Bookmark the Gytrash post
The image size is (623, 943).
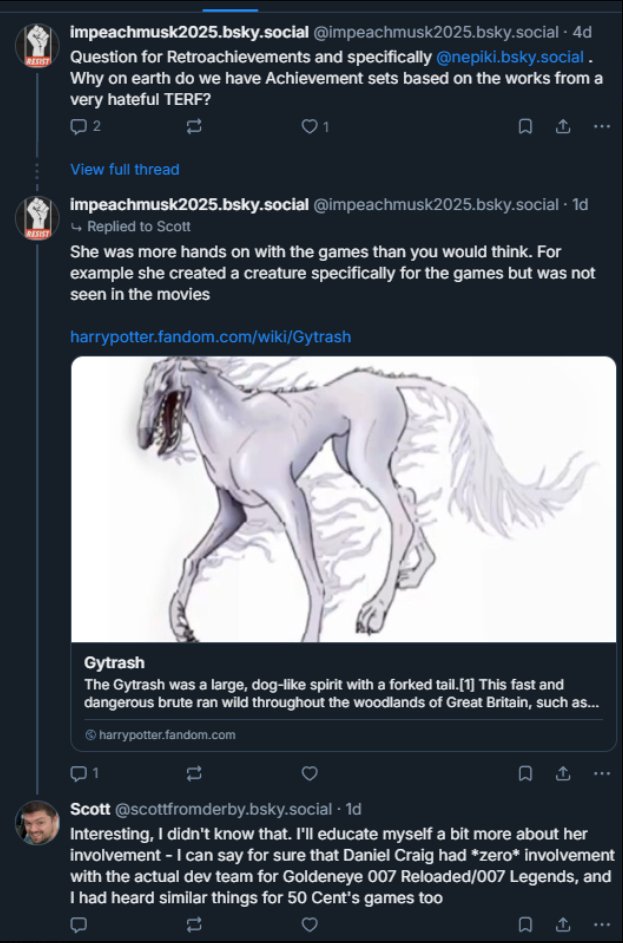525,773
